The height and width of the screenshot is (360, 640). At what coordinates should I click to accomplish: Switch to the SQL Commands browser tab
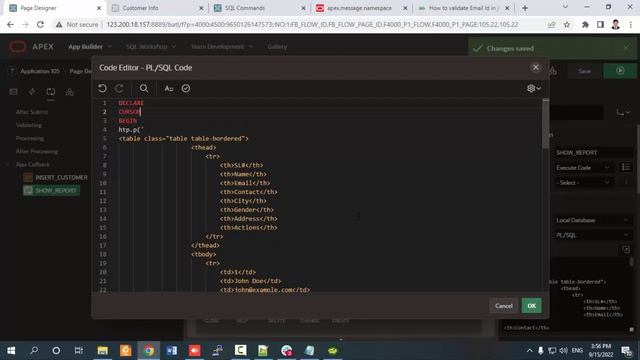tap(259, 8)
